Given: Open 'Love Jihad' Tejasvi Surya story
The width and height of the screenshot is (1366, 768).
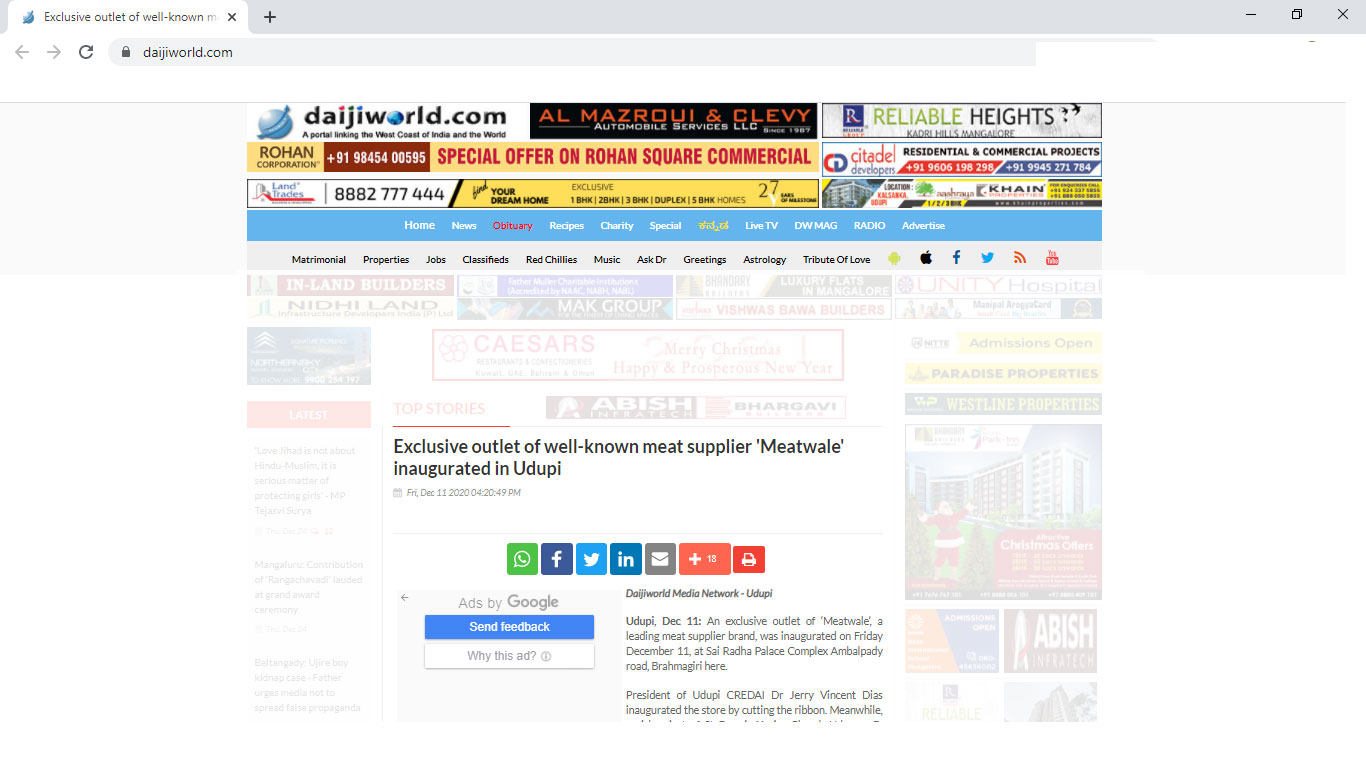Looking at the screenshot, I should (305, 481).
